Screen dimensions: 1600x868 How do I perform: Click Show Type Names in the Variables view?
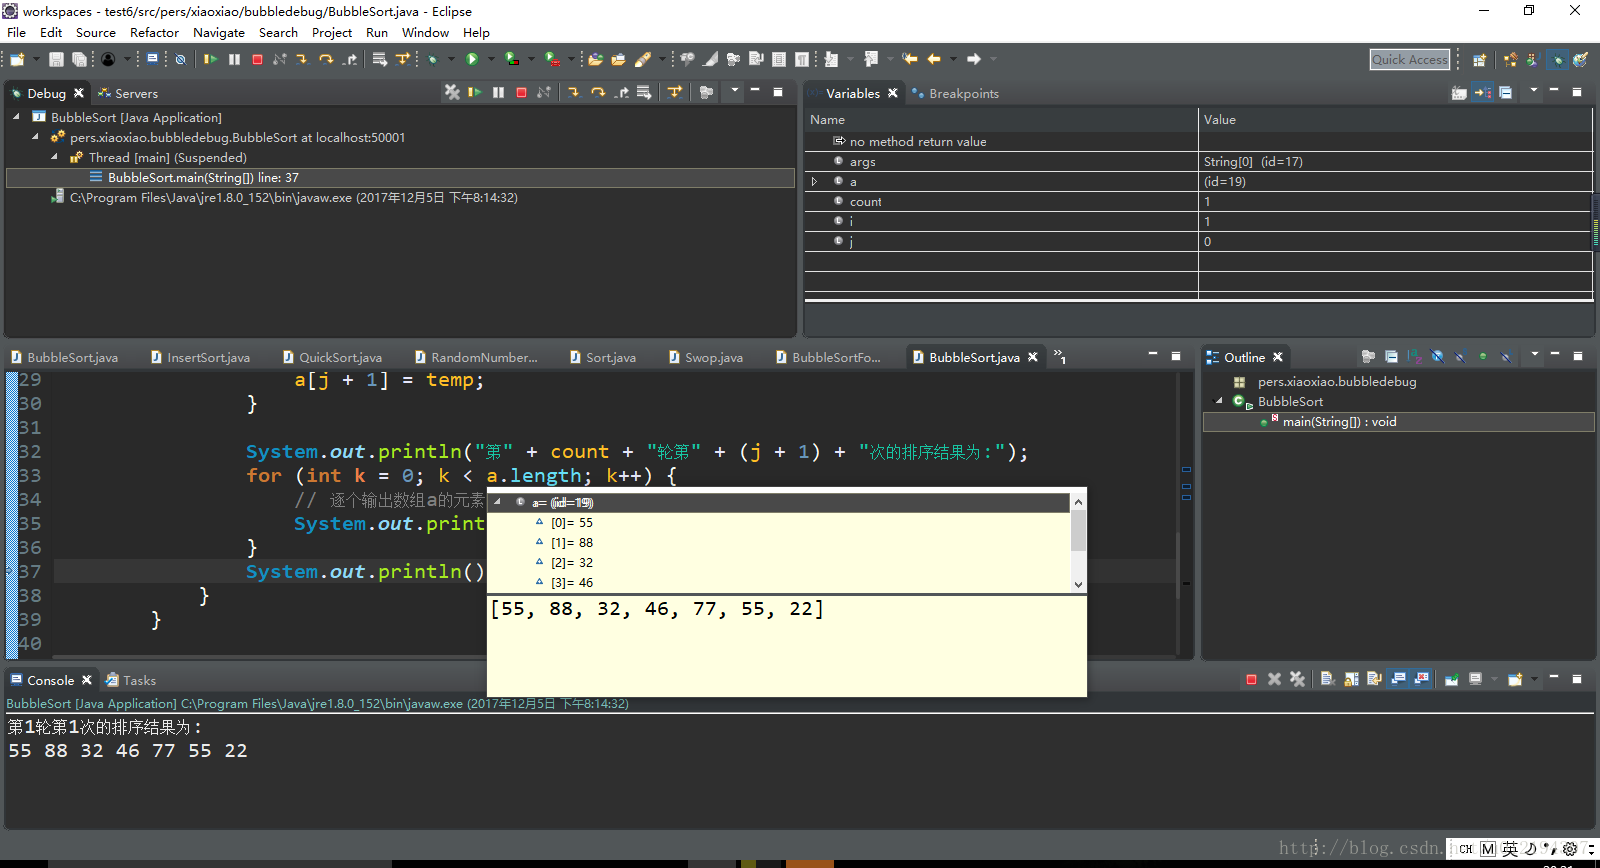point(1459,93)
